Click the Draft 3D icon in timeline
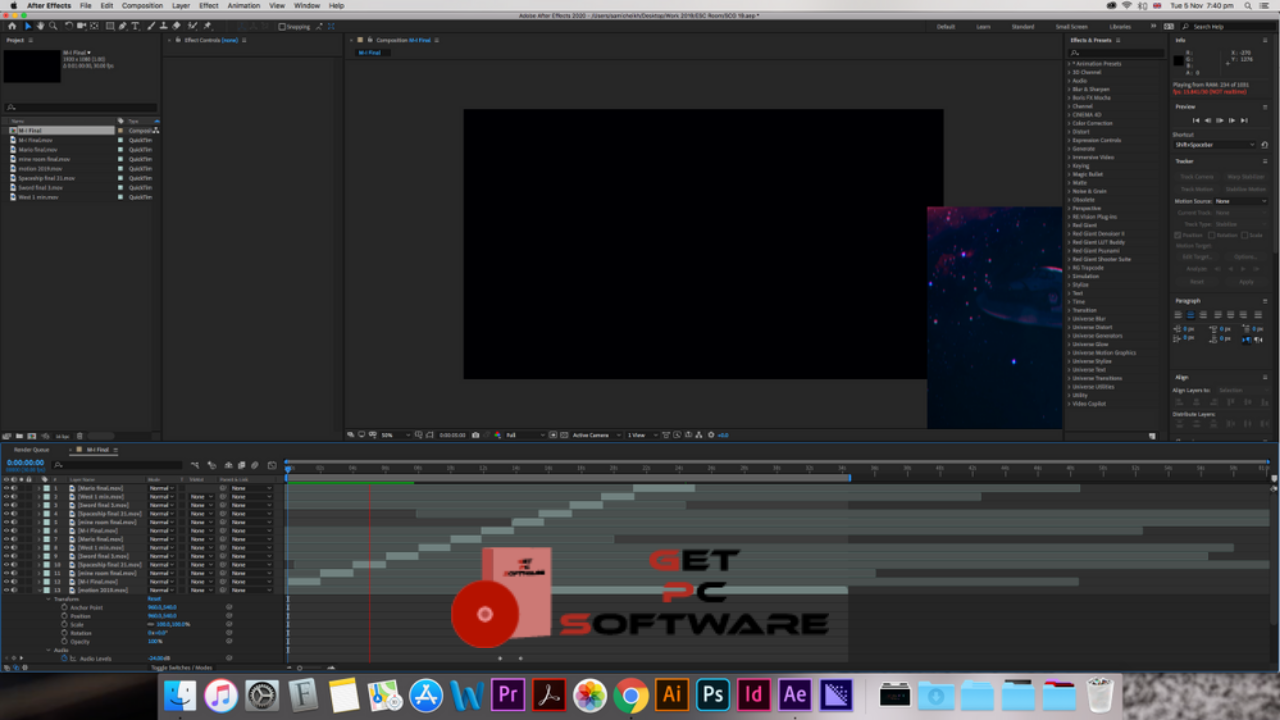This screenshot has width=1280, height=720. pos(212,465)
